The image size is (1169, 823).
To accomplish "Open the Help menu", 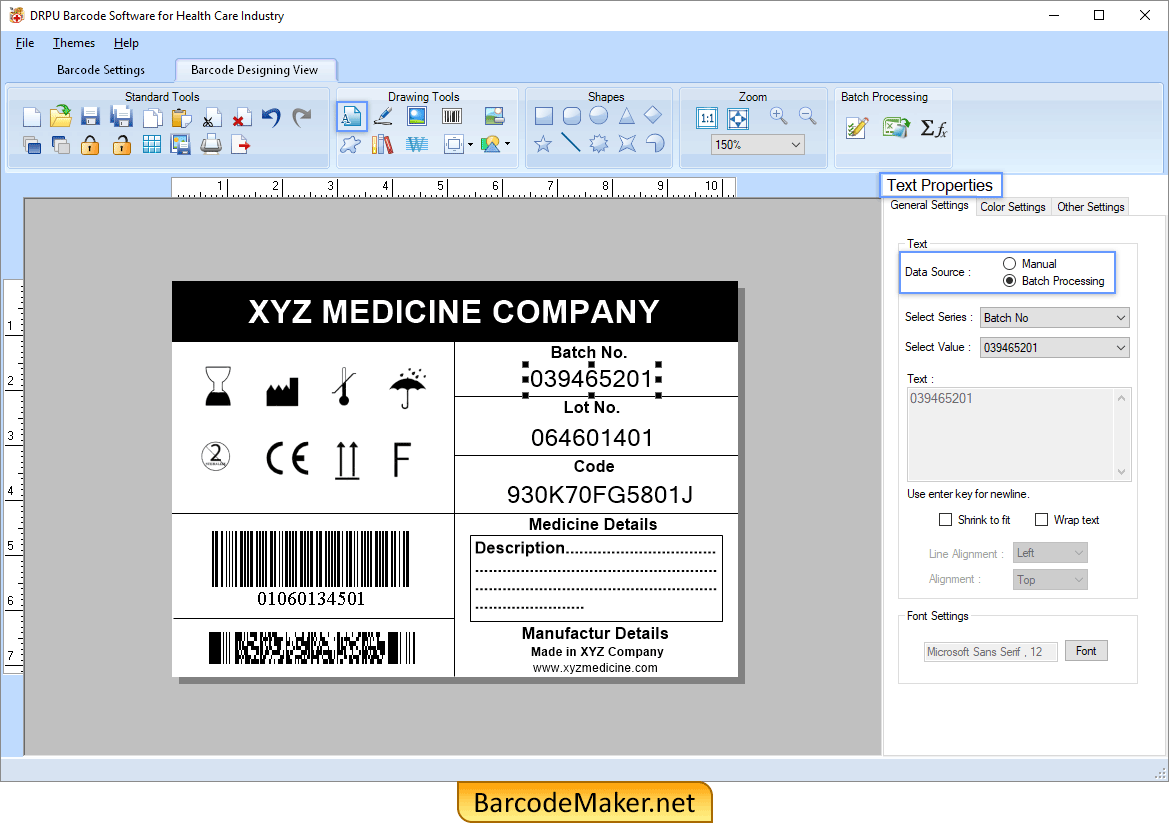I will 126,42.
